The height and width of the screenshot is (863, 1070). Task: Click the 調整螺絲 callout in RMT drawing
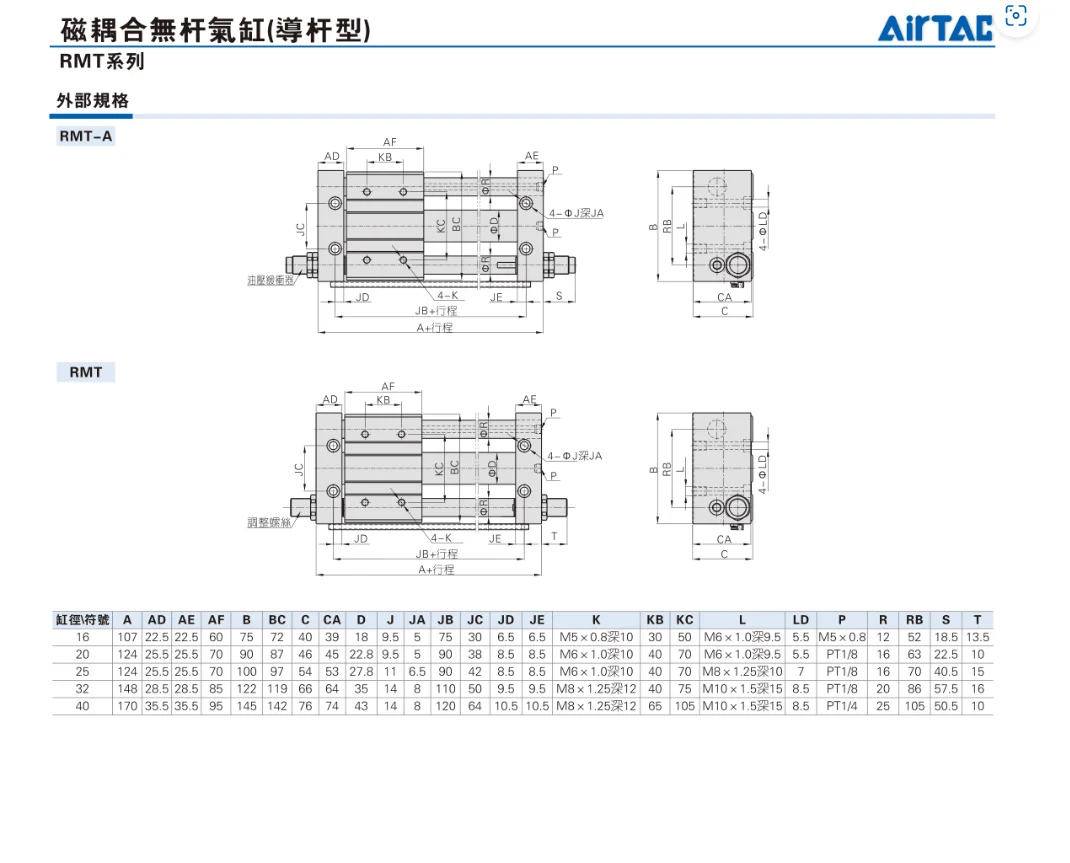(269, 523)
